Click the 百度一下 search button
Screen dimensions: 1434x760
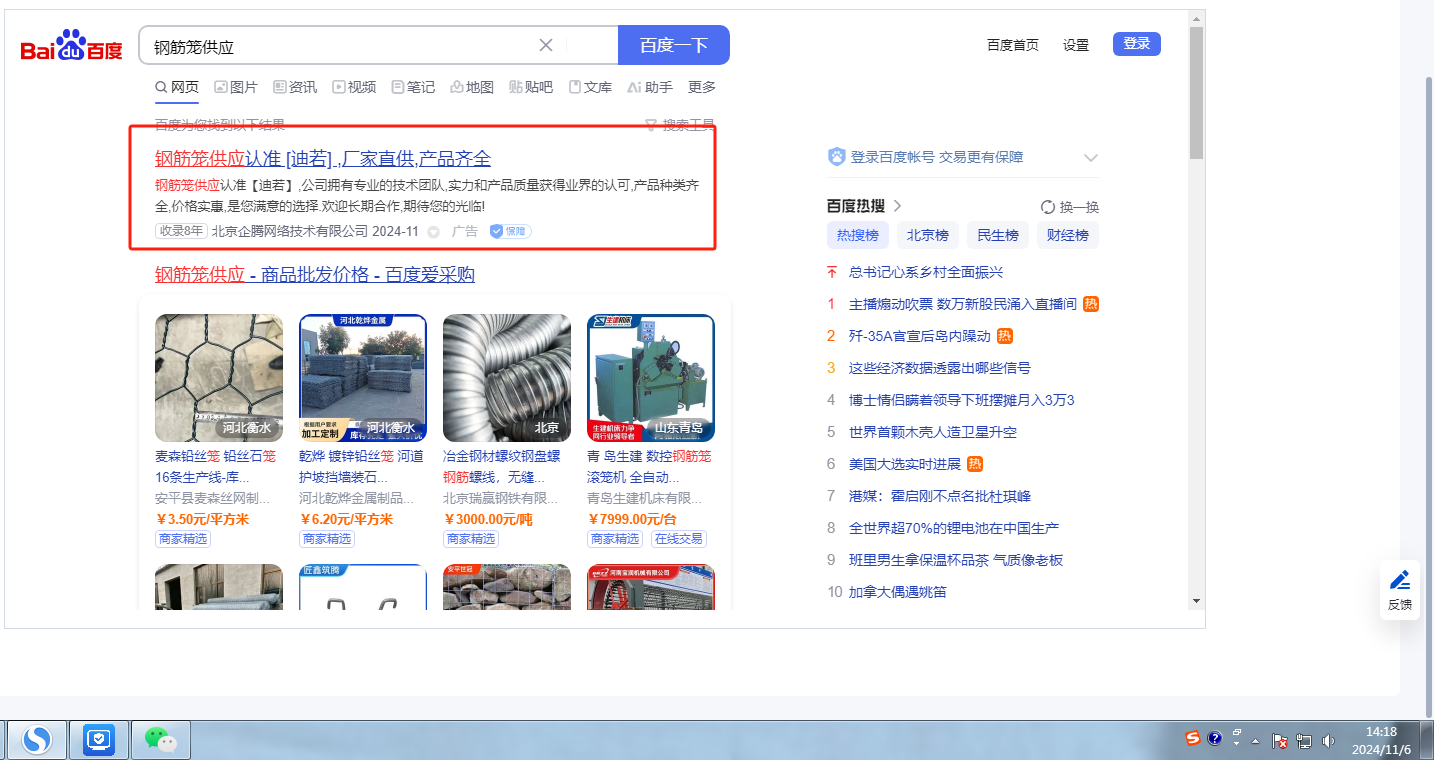coord(674,45)
